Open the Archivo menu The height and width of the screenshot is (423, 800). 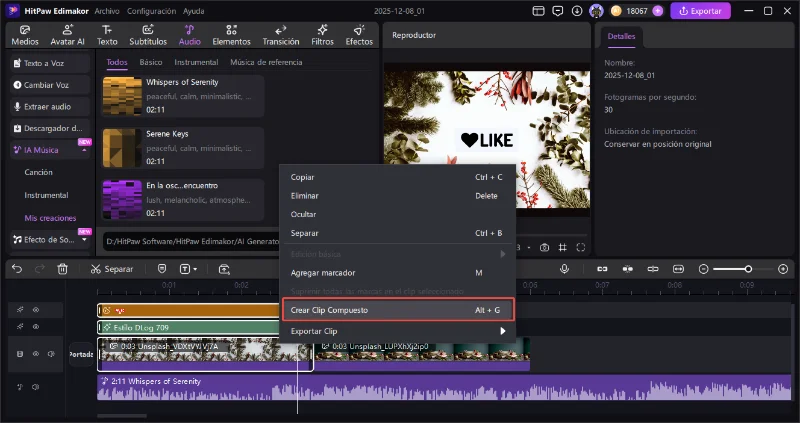pos(107,11)
